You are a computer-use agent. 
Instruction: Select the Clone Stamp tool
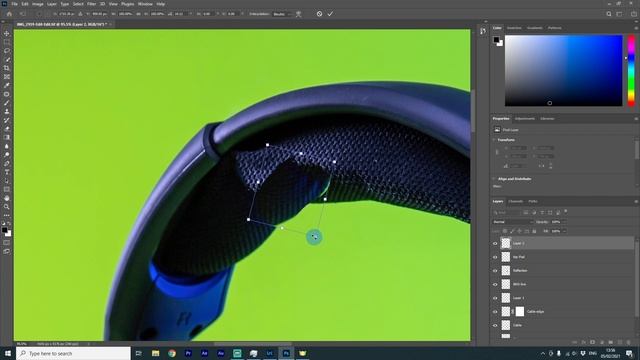7,111
